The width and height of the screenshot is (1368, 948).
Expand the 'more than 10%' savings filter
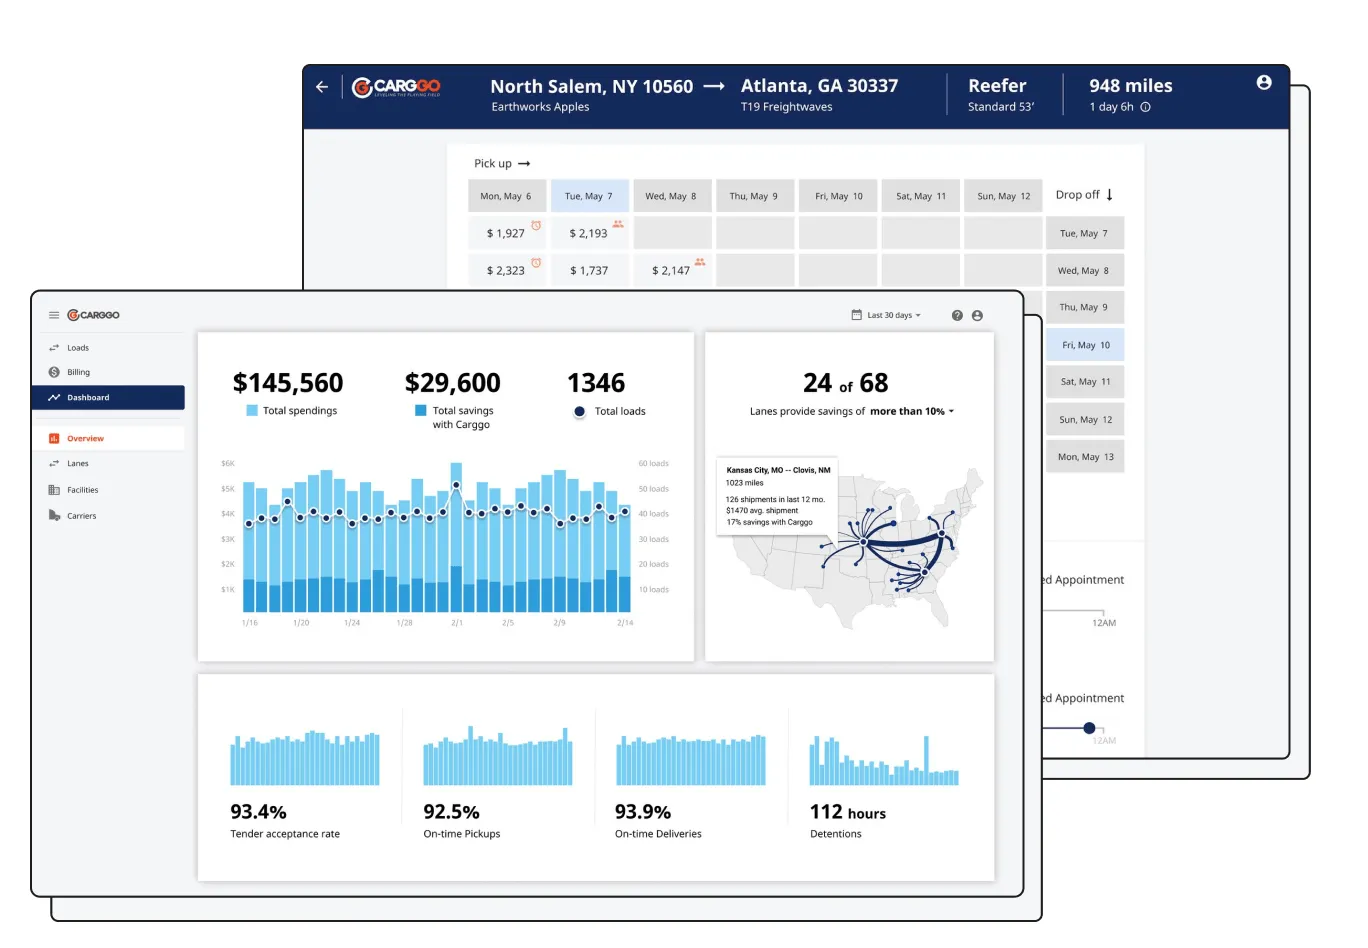coord(911,411)
